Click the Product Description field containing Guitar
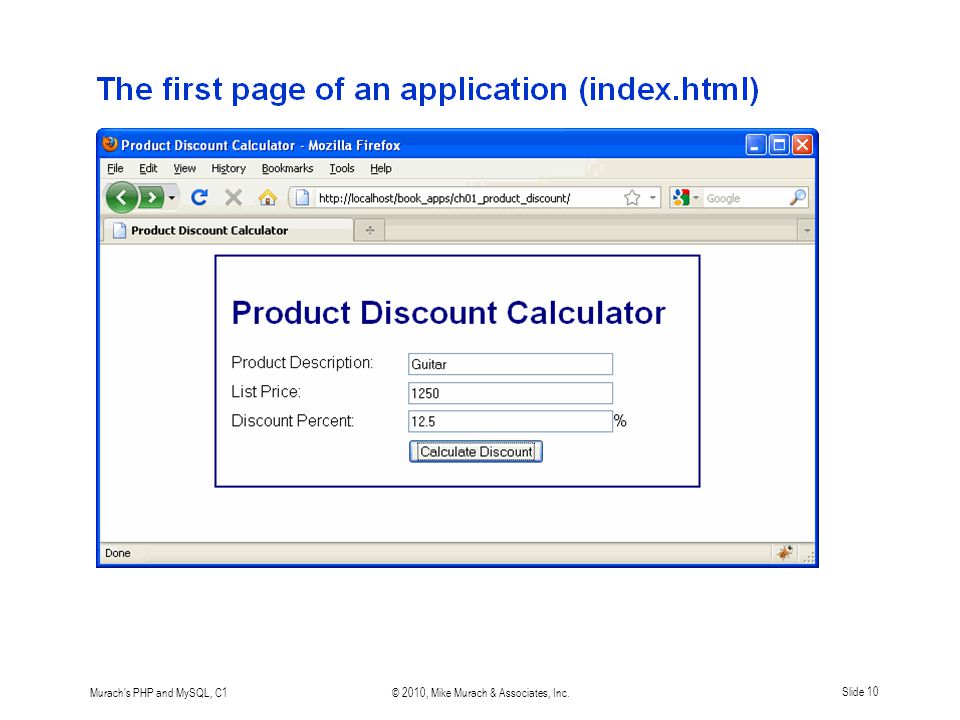This screenshot has height=720, width=960. pyautogui.click(x=510, y=364)
